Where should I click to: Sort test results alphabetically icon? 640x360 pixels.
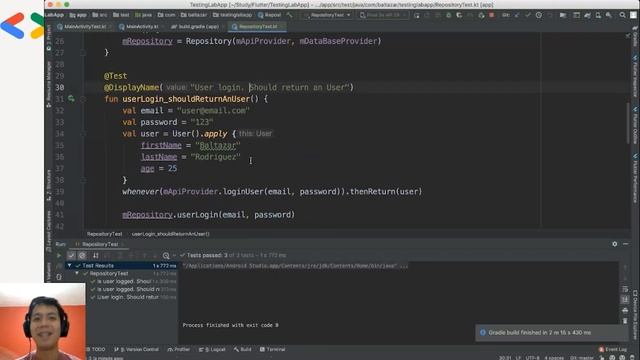(96, 256)
